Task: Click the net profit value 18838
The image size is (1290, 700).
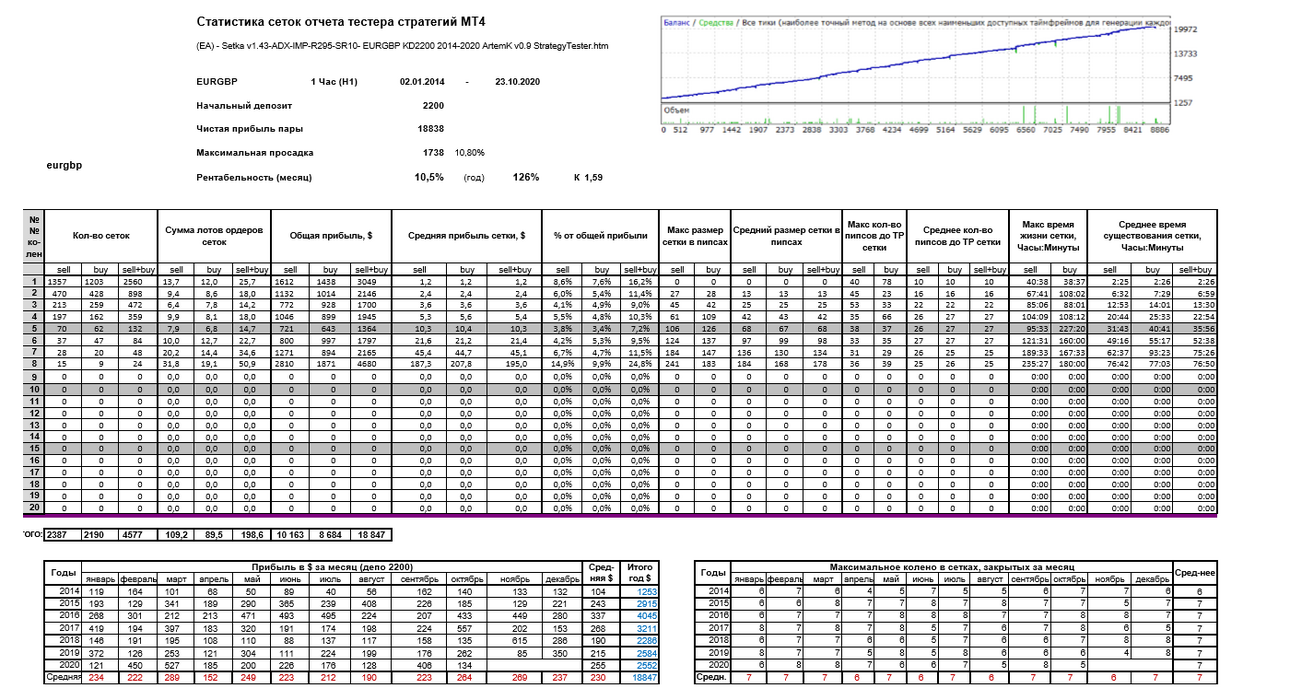Action: (x=430, y=129)
